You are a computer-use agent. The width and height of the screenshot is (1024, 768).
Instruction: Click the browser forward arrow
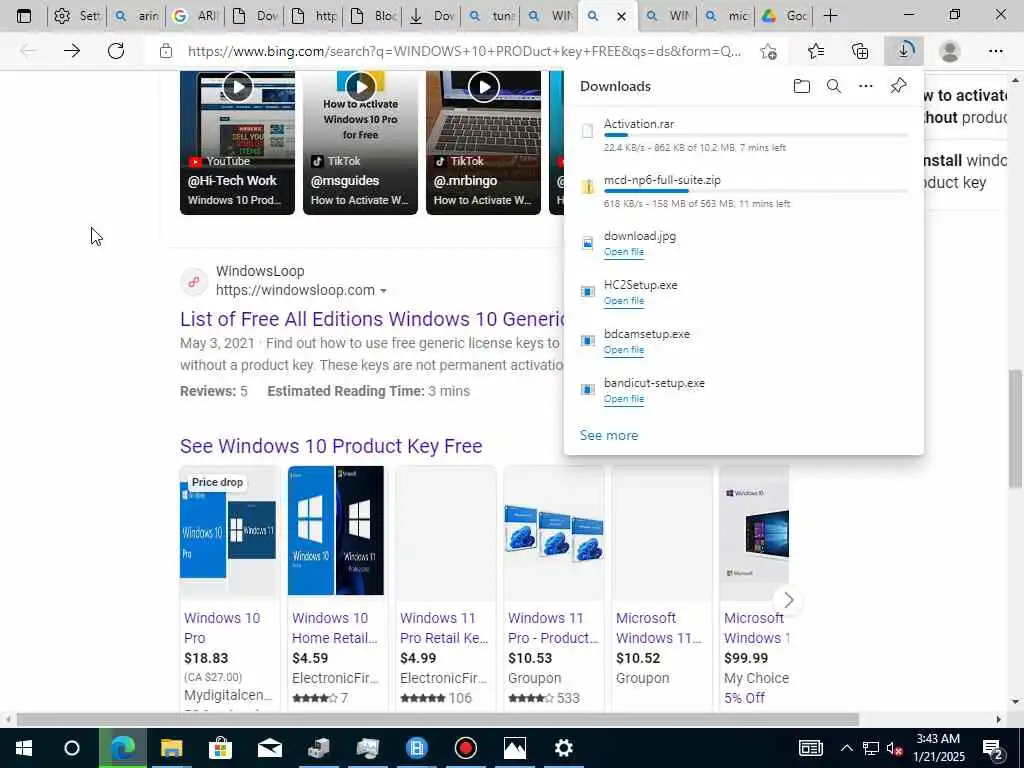tap(72, 51)
